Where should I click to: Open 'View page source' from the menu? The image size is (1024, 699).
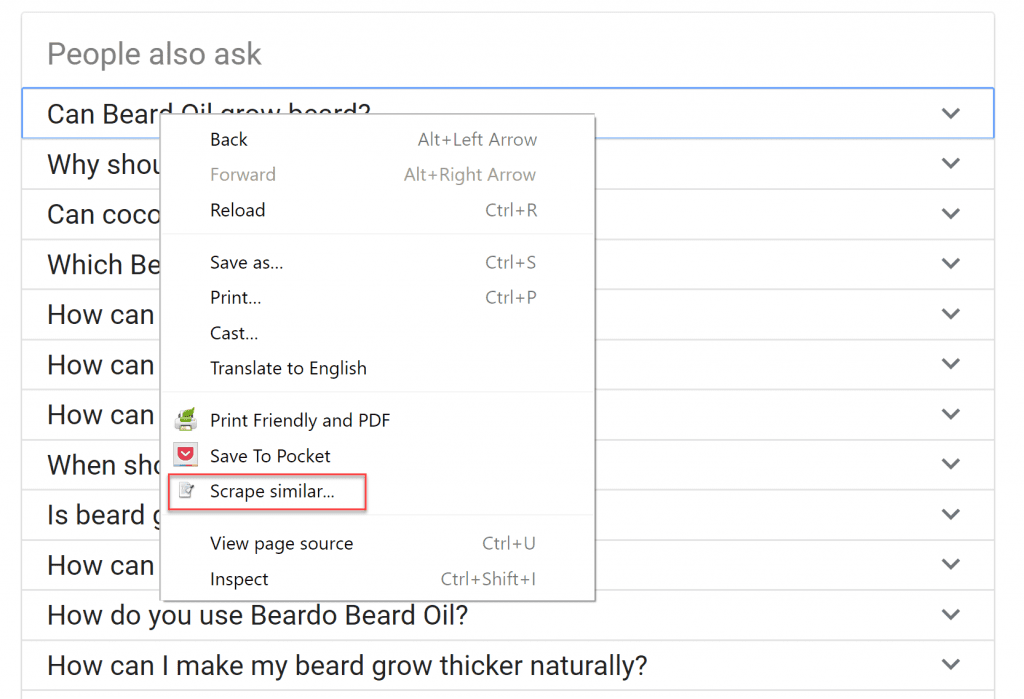coord(281,543)
